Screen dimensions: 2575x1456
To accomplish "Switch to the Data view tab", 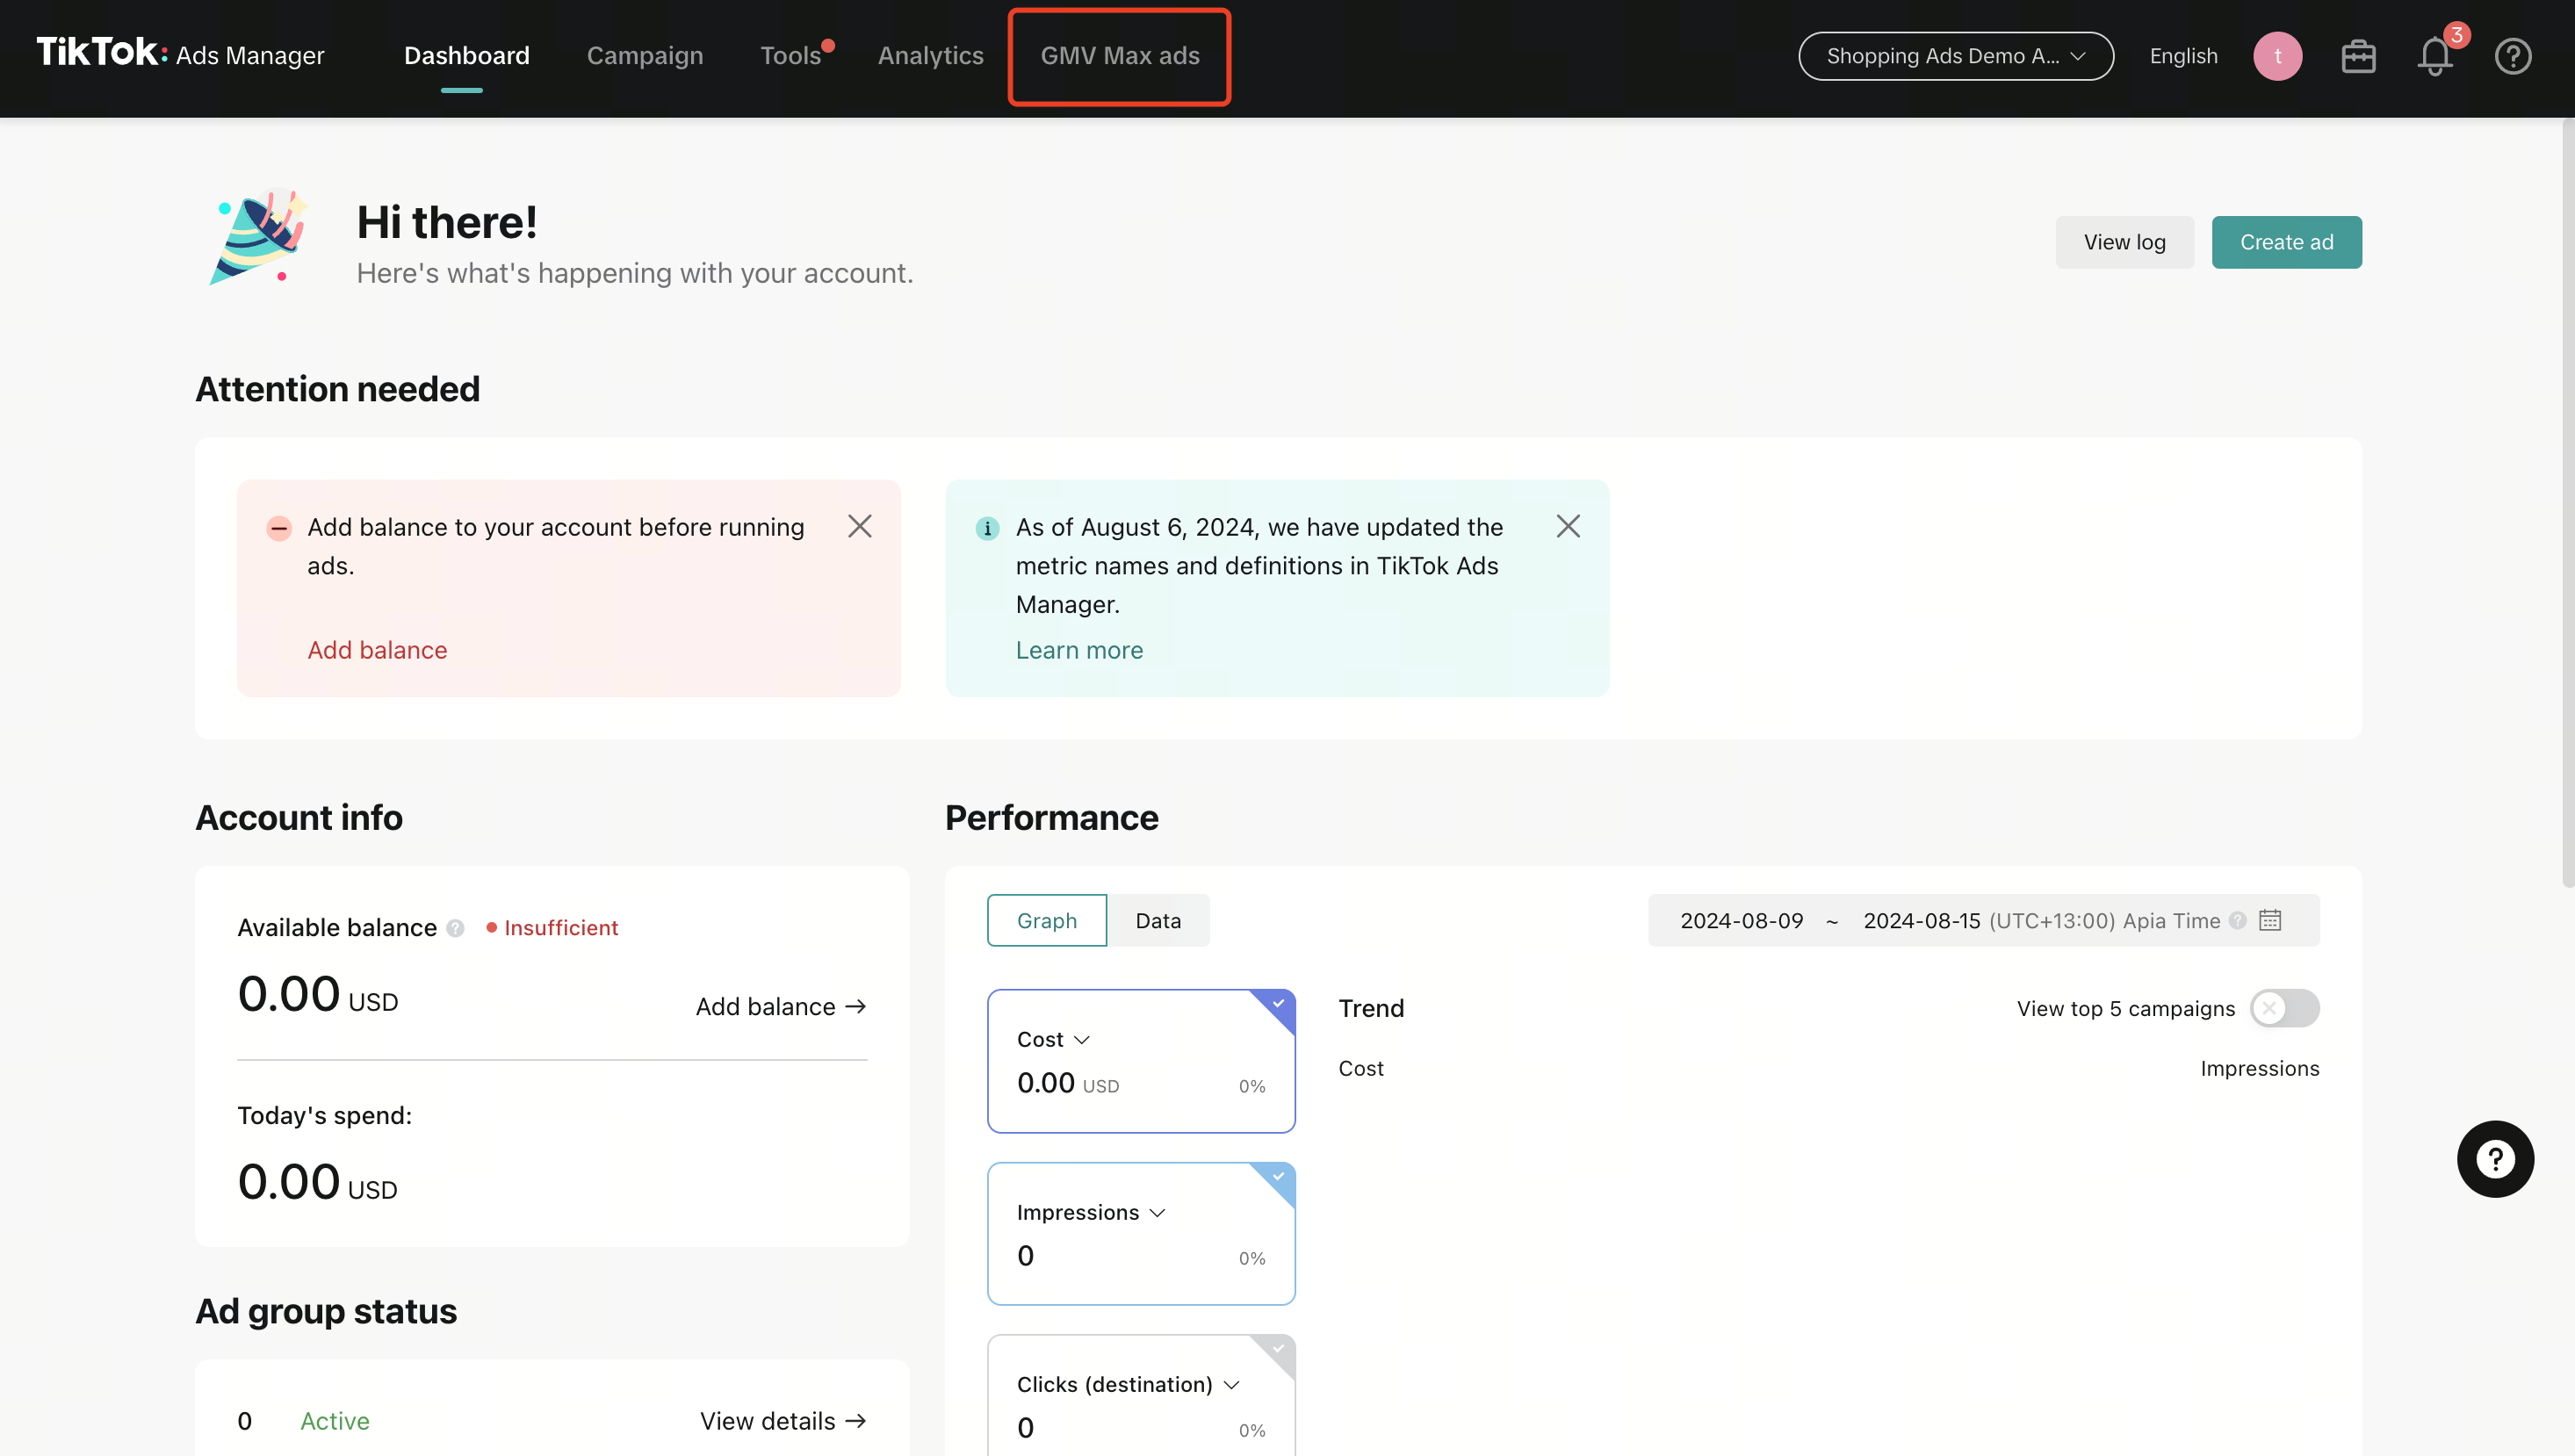I will pos(1157,920).
